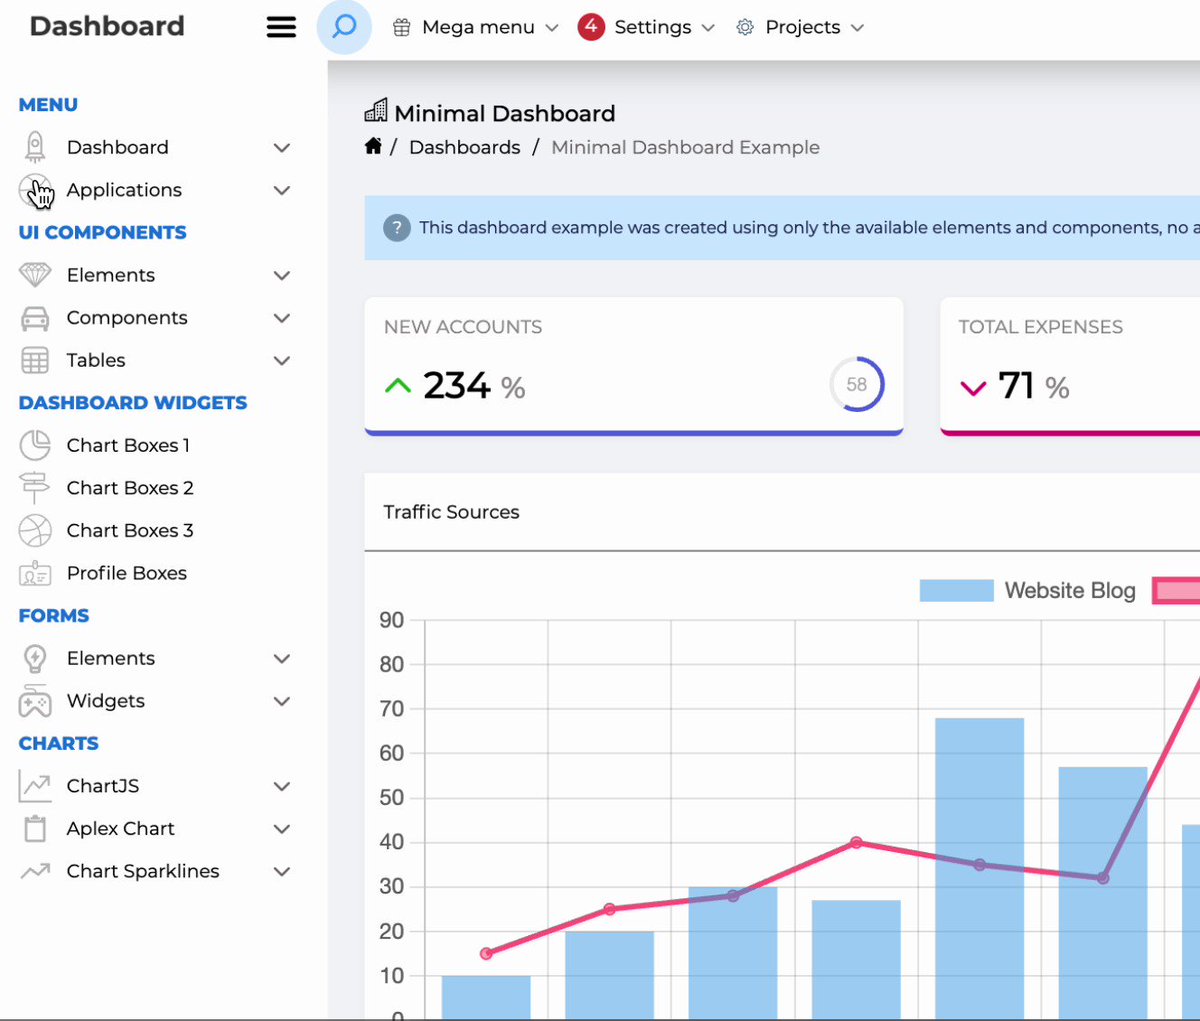
Task: Toggle the pink legend swatch in chart
Action: click(1176, 590)
